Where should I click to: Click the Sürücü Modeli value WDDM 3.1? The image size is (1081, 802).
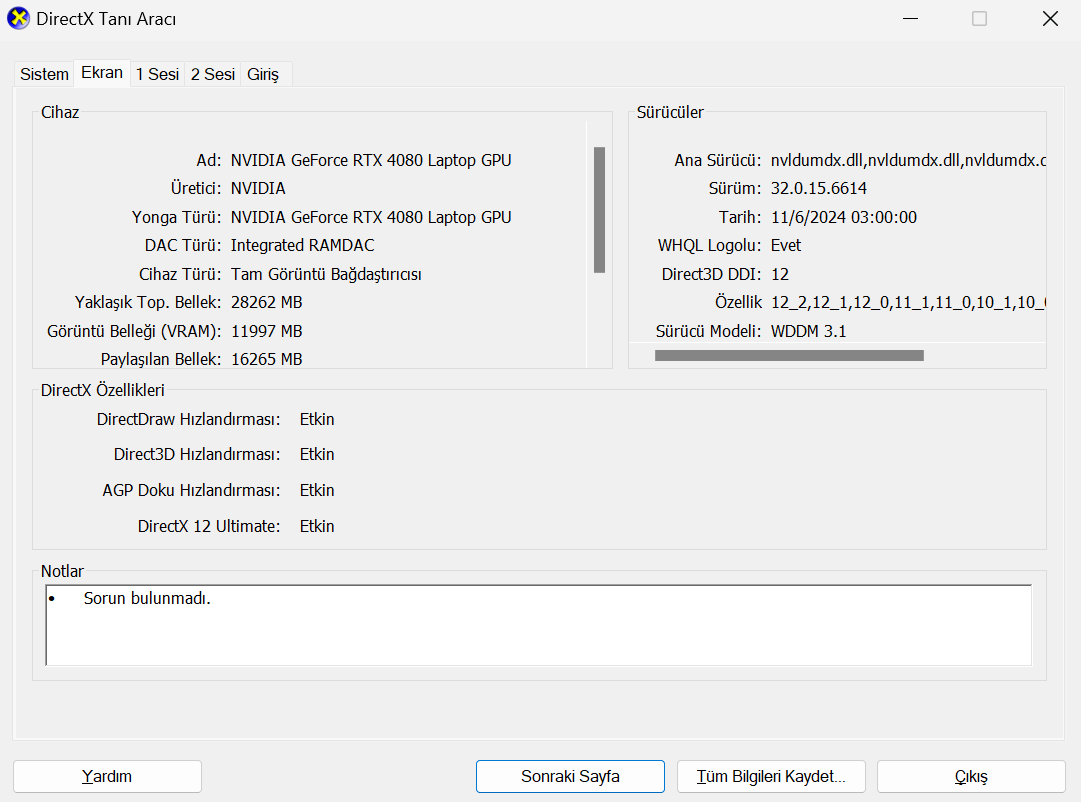[809, 332]
